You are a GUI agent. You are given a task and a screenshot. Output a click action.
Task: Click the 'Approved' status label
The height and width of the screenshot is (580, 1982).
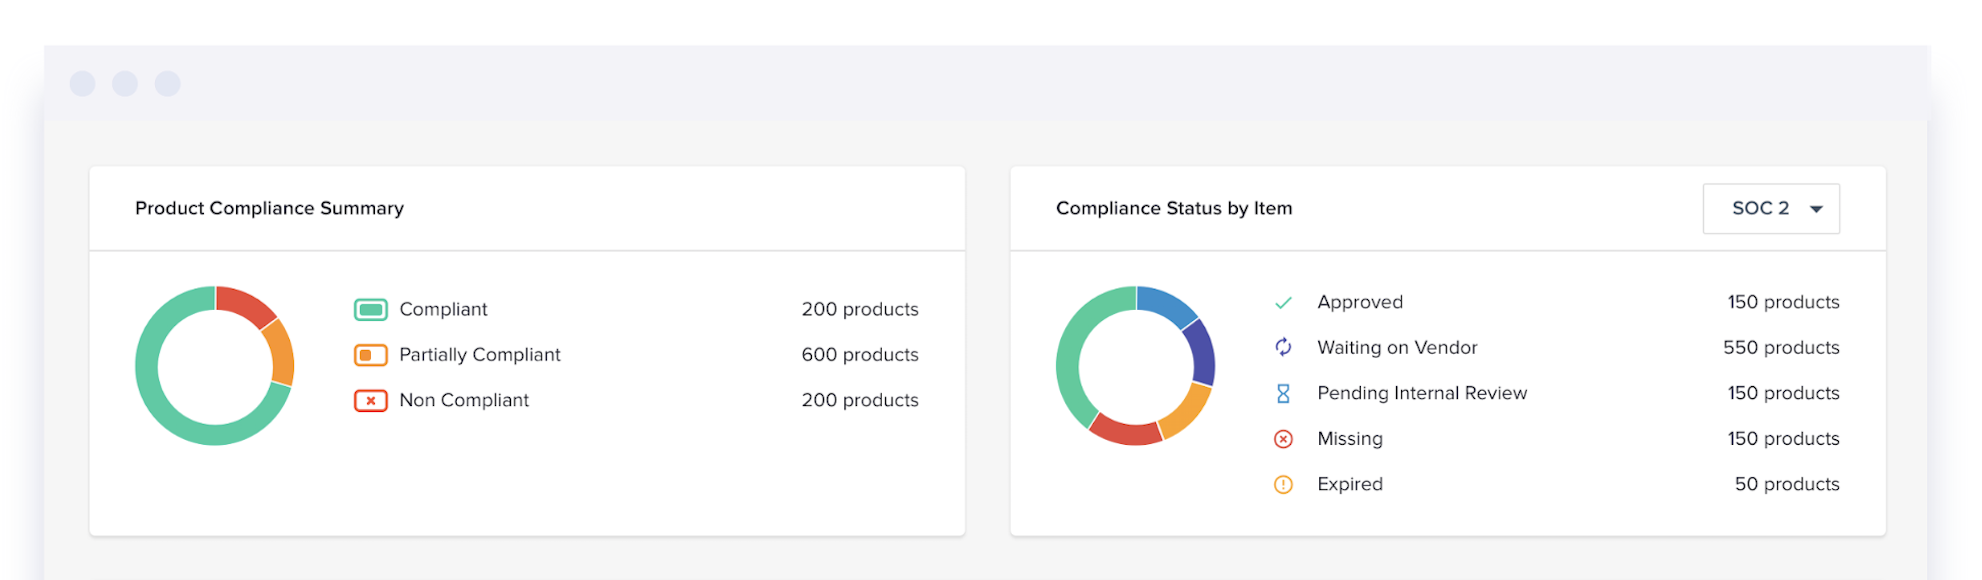pos(1360,302)
